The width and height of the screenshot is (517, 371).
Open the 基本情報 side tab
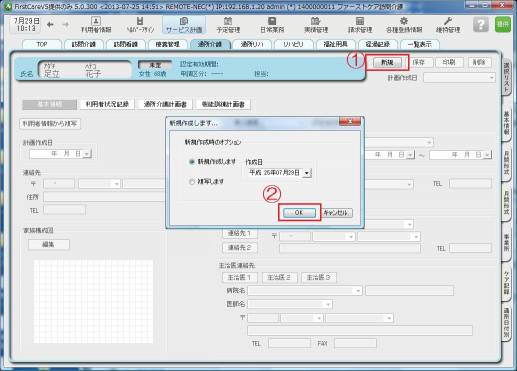[x=506, y=123]
